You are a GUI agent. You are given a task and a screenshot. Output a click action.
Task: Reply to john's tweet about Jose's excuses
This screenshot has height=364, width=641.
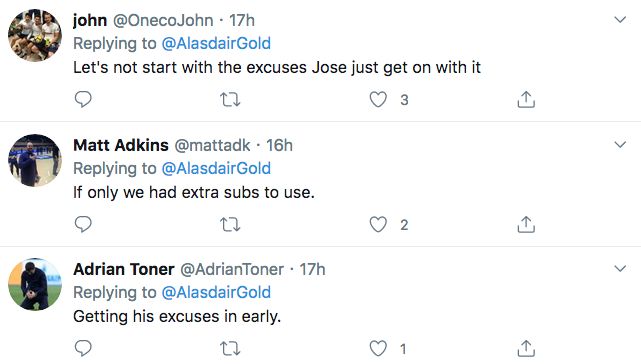pos(83,99)
